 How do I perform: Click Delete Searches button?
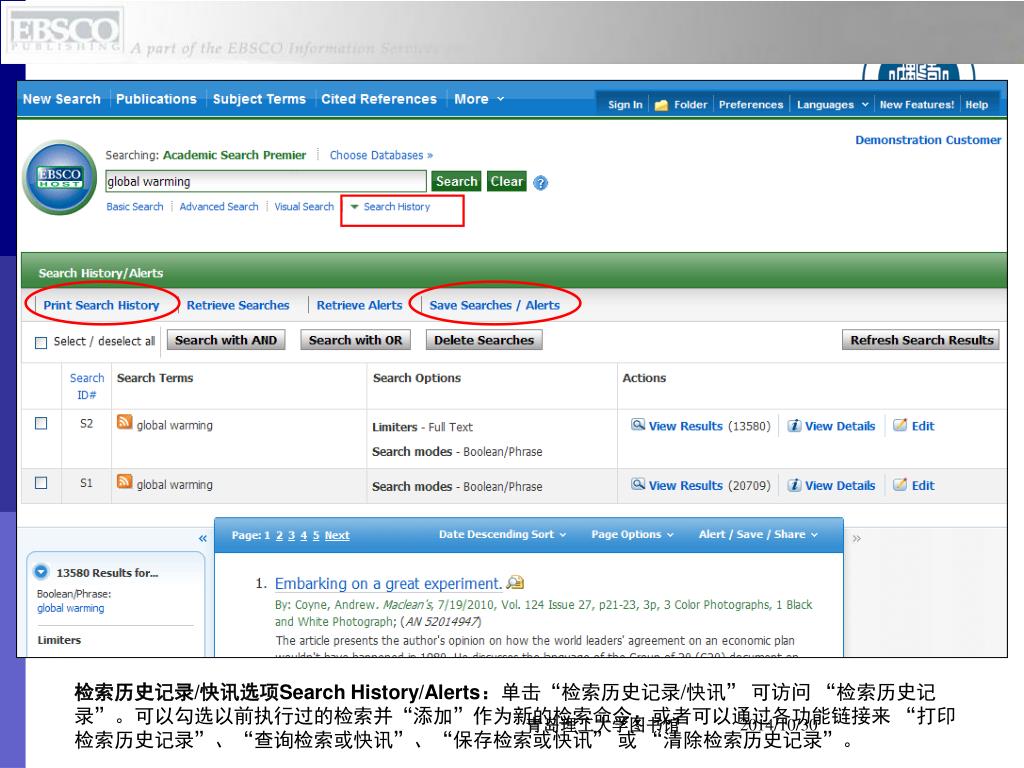[484, 340]
